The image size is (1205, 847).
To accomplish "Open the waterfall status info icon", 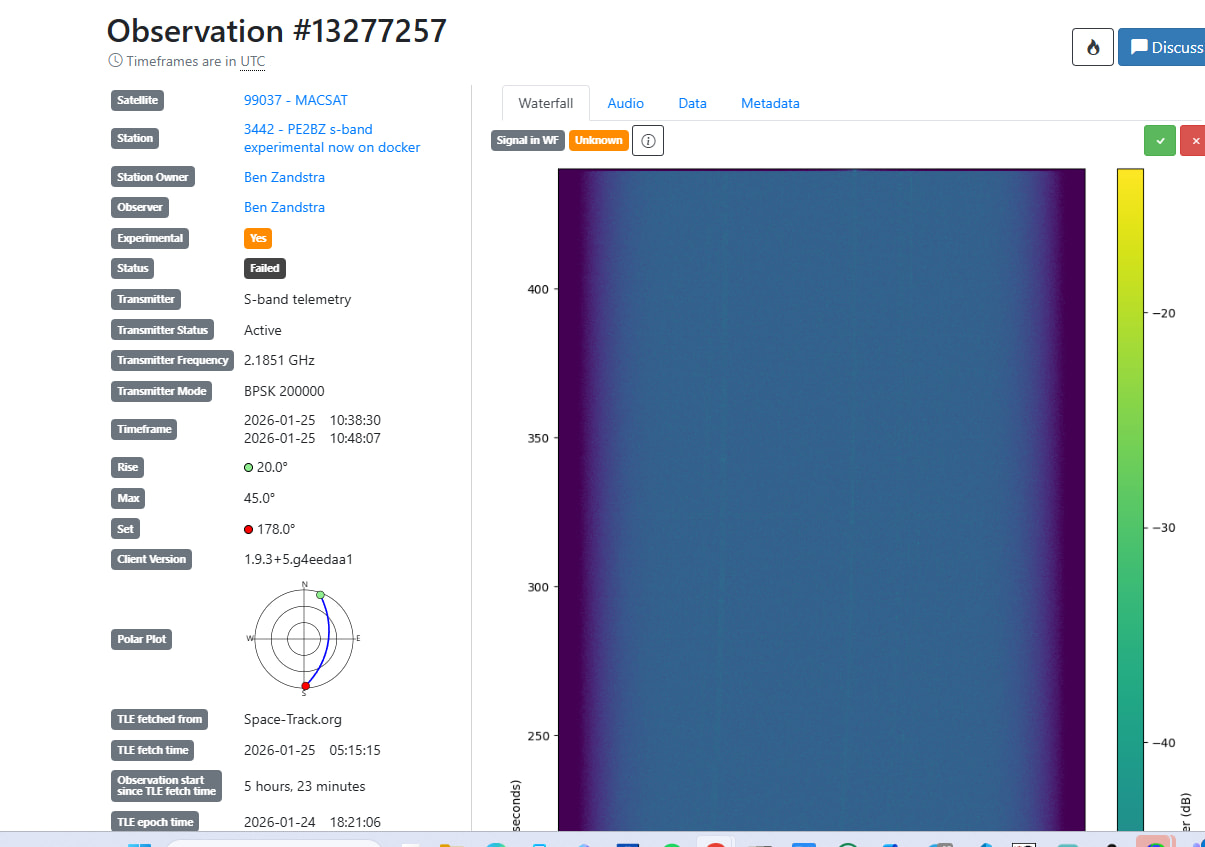I will pos(648,141).
